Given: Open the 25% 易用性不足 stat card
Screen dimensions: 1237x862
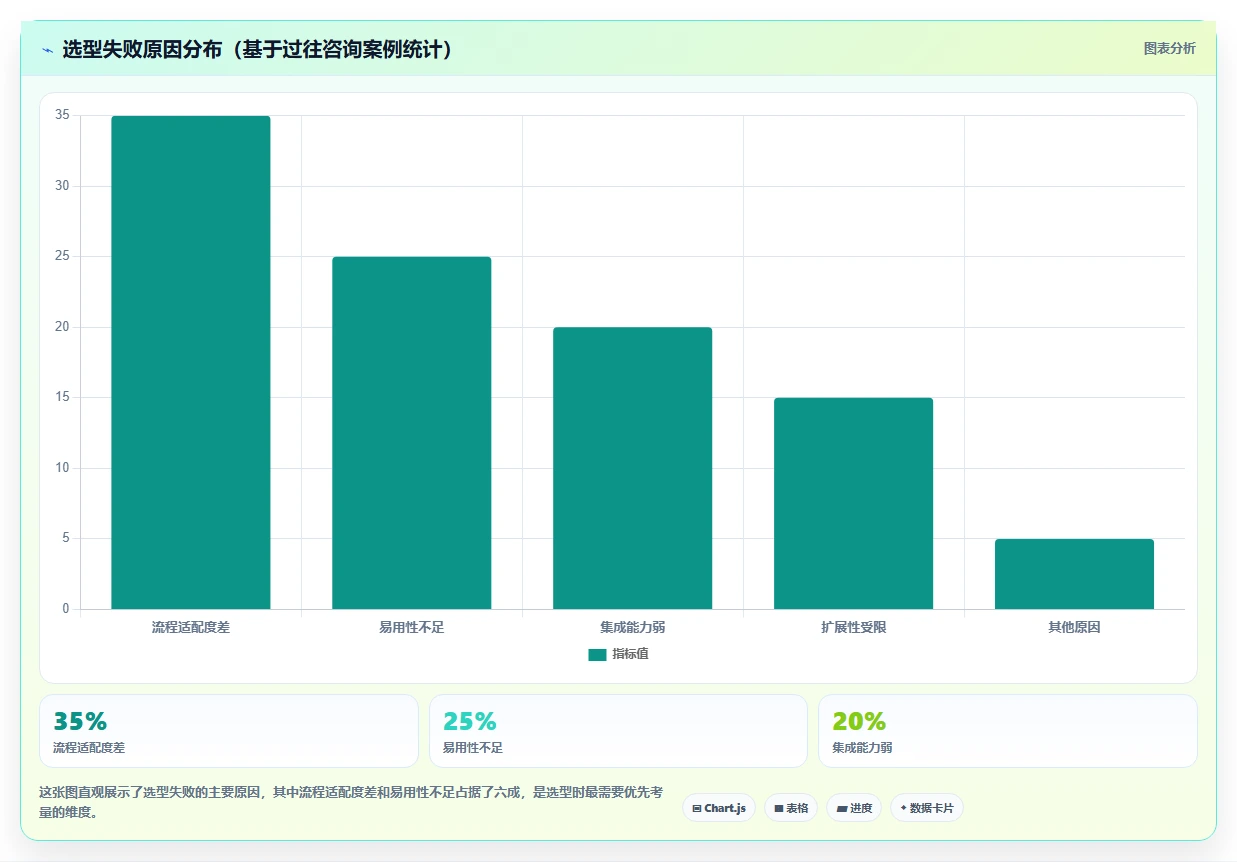Looking at the screenshot, I should (x=618, y=731).
